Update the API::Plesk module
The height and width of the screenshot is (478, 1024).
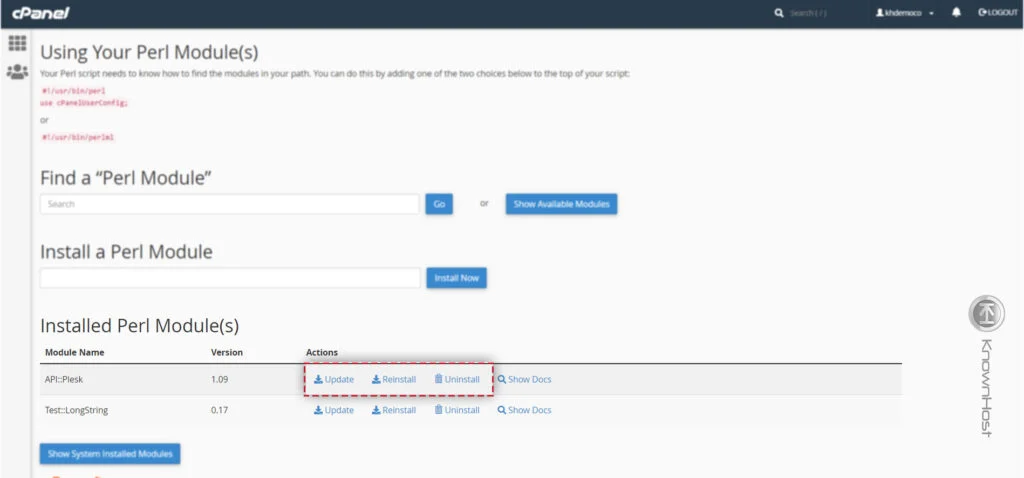click(334, 379)
